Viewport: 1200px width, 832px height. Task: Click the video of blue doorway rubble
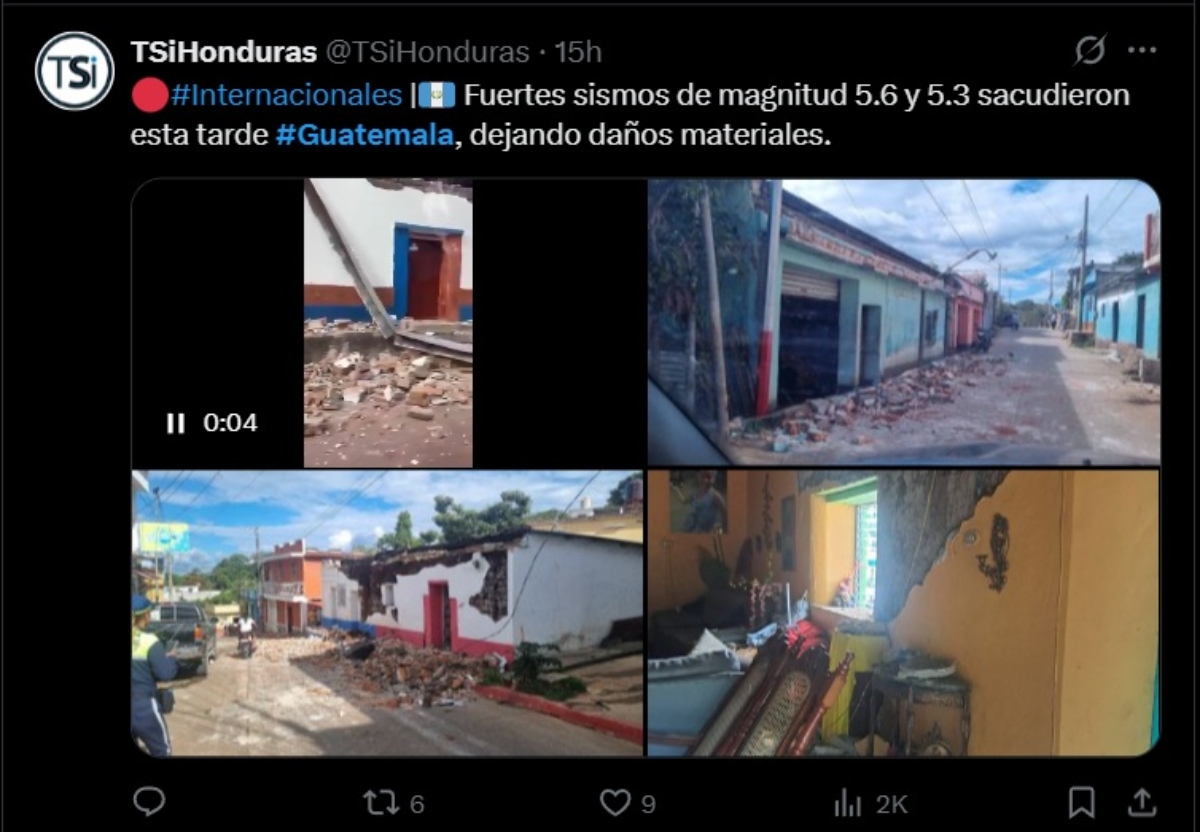pyautogui.click(x=388, y=323)
